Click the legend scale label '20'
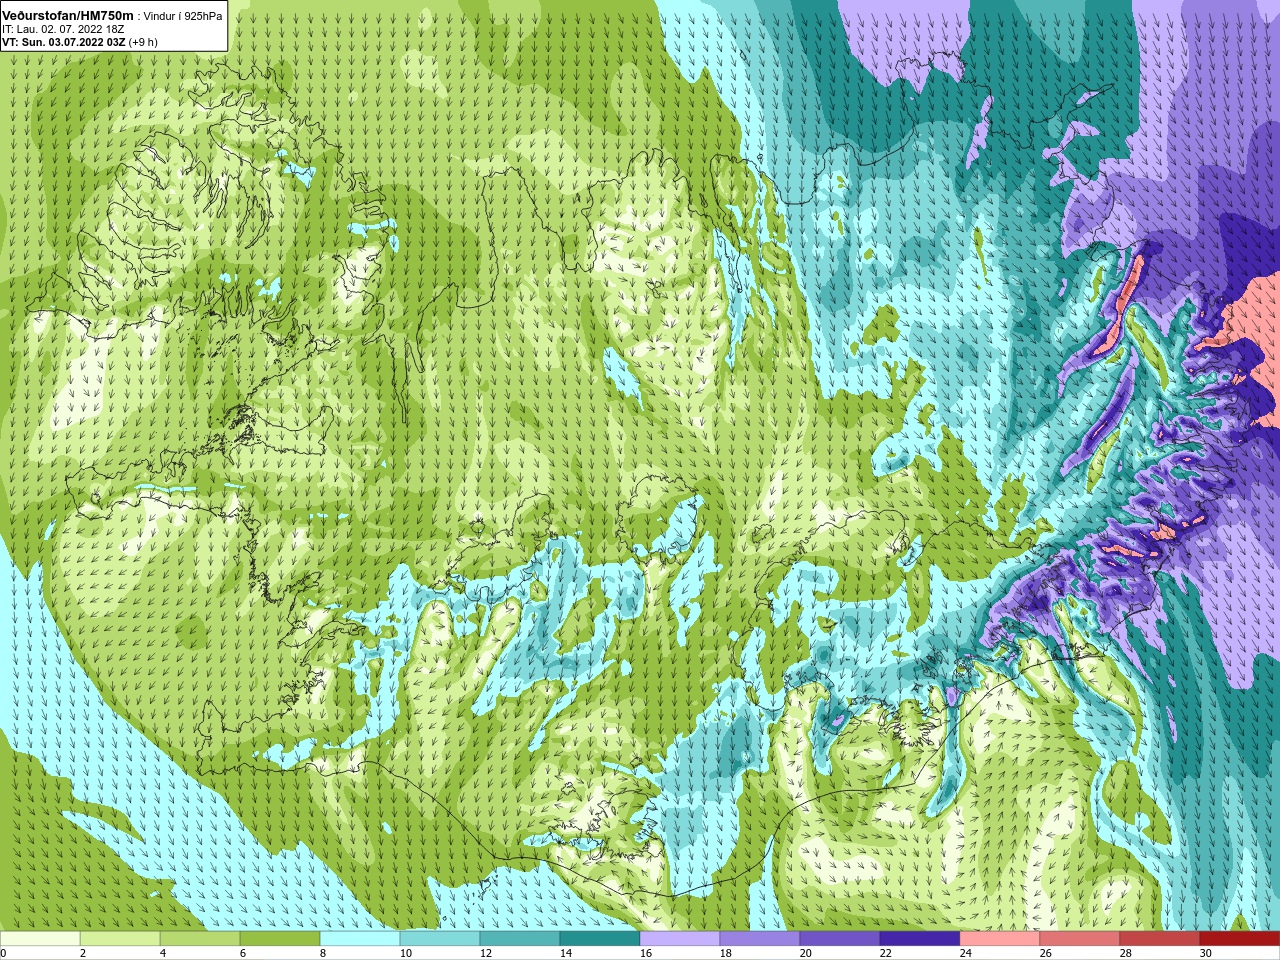The height and width of the screenshot is (960, 1280). click(x=806, y=953)
